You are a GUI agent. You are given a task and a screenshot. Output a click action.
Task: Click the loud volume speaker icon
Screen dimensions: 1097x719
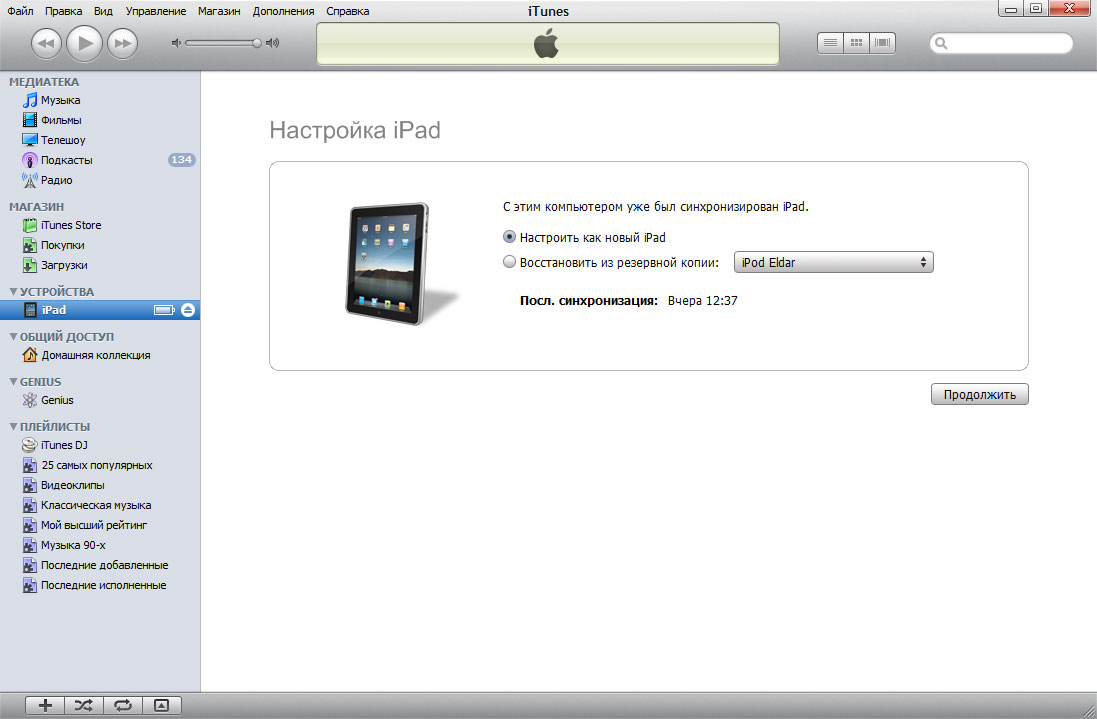coord(273,43)
